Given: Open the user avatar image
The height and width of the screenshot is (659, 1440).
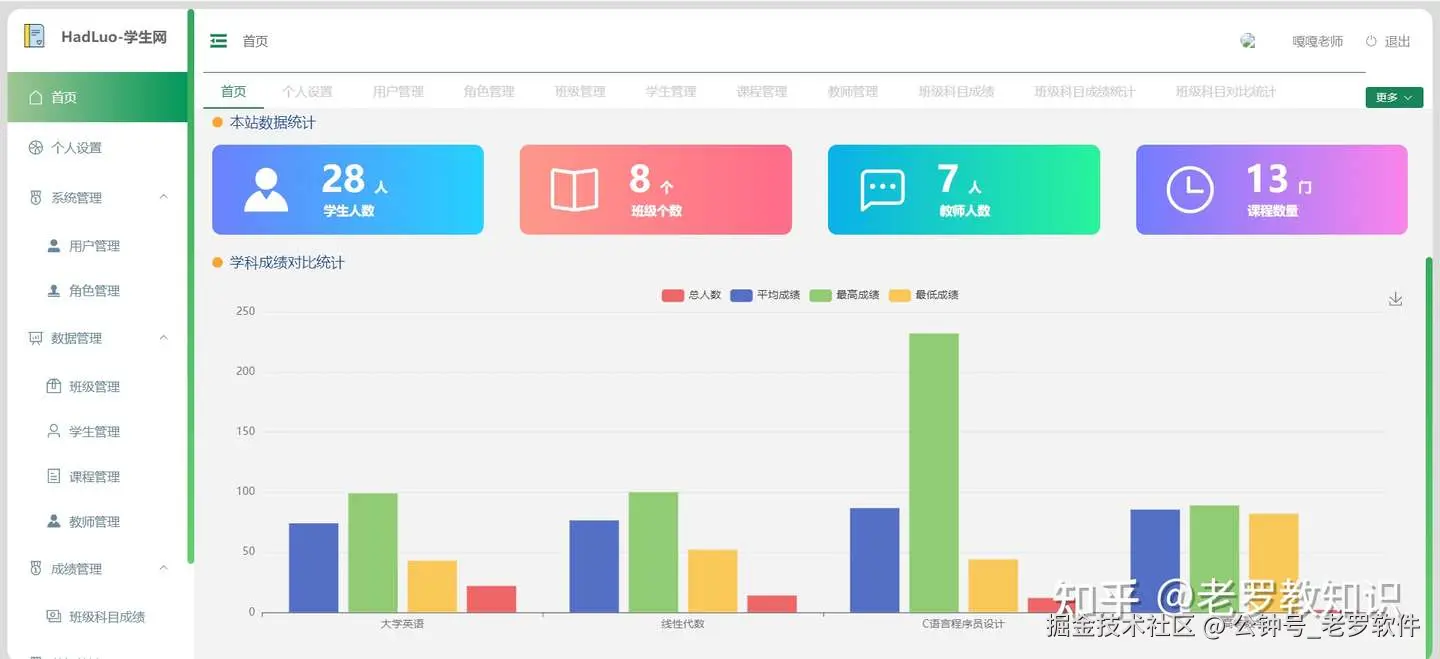Looking at the screenshot, I should [1248, 41].
